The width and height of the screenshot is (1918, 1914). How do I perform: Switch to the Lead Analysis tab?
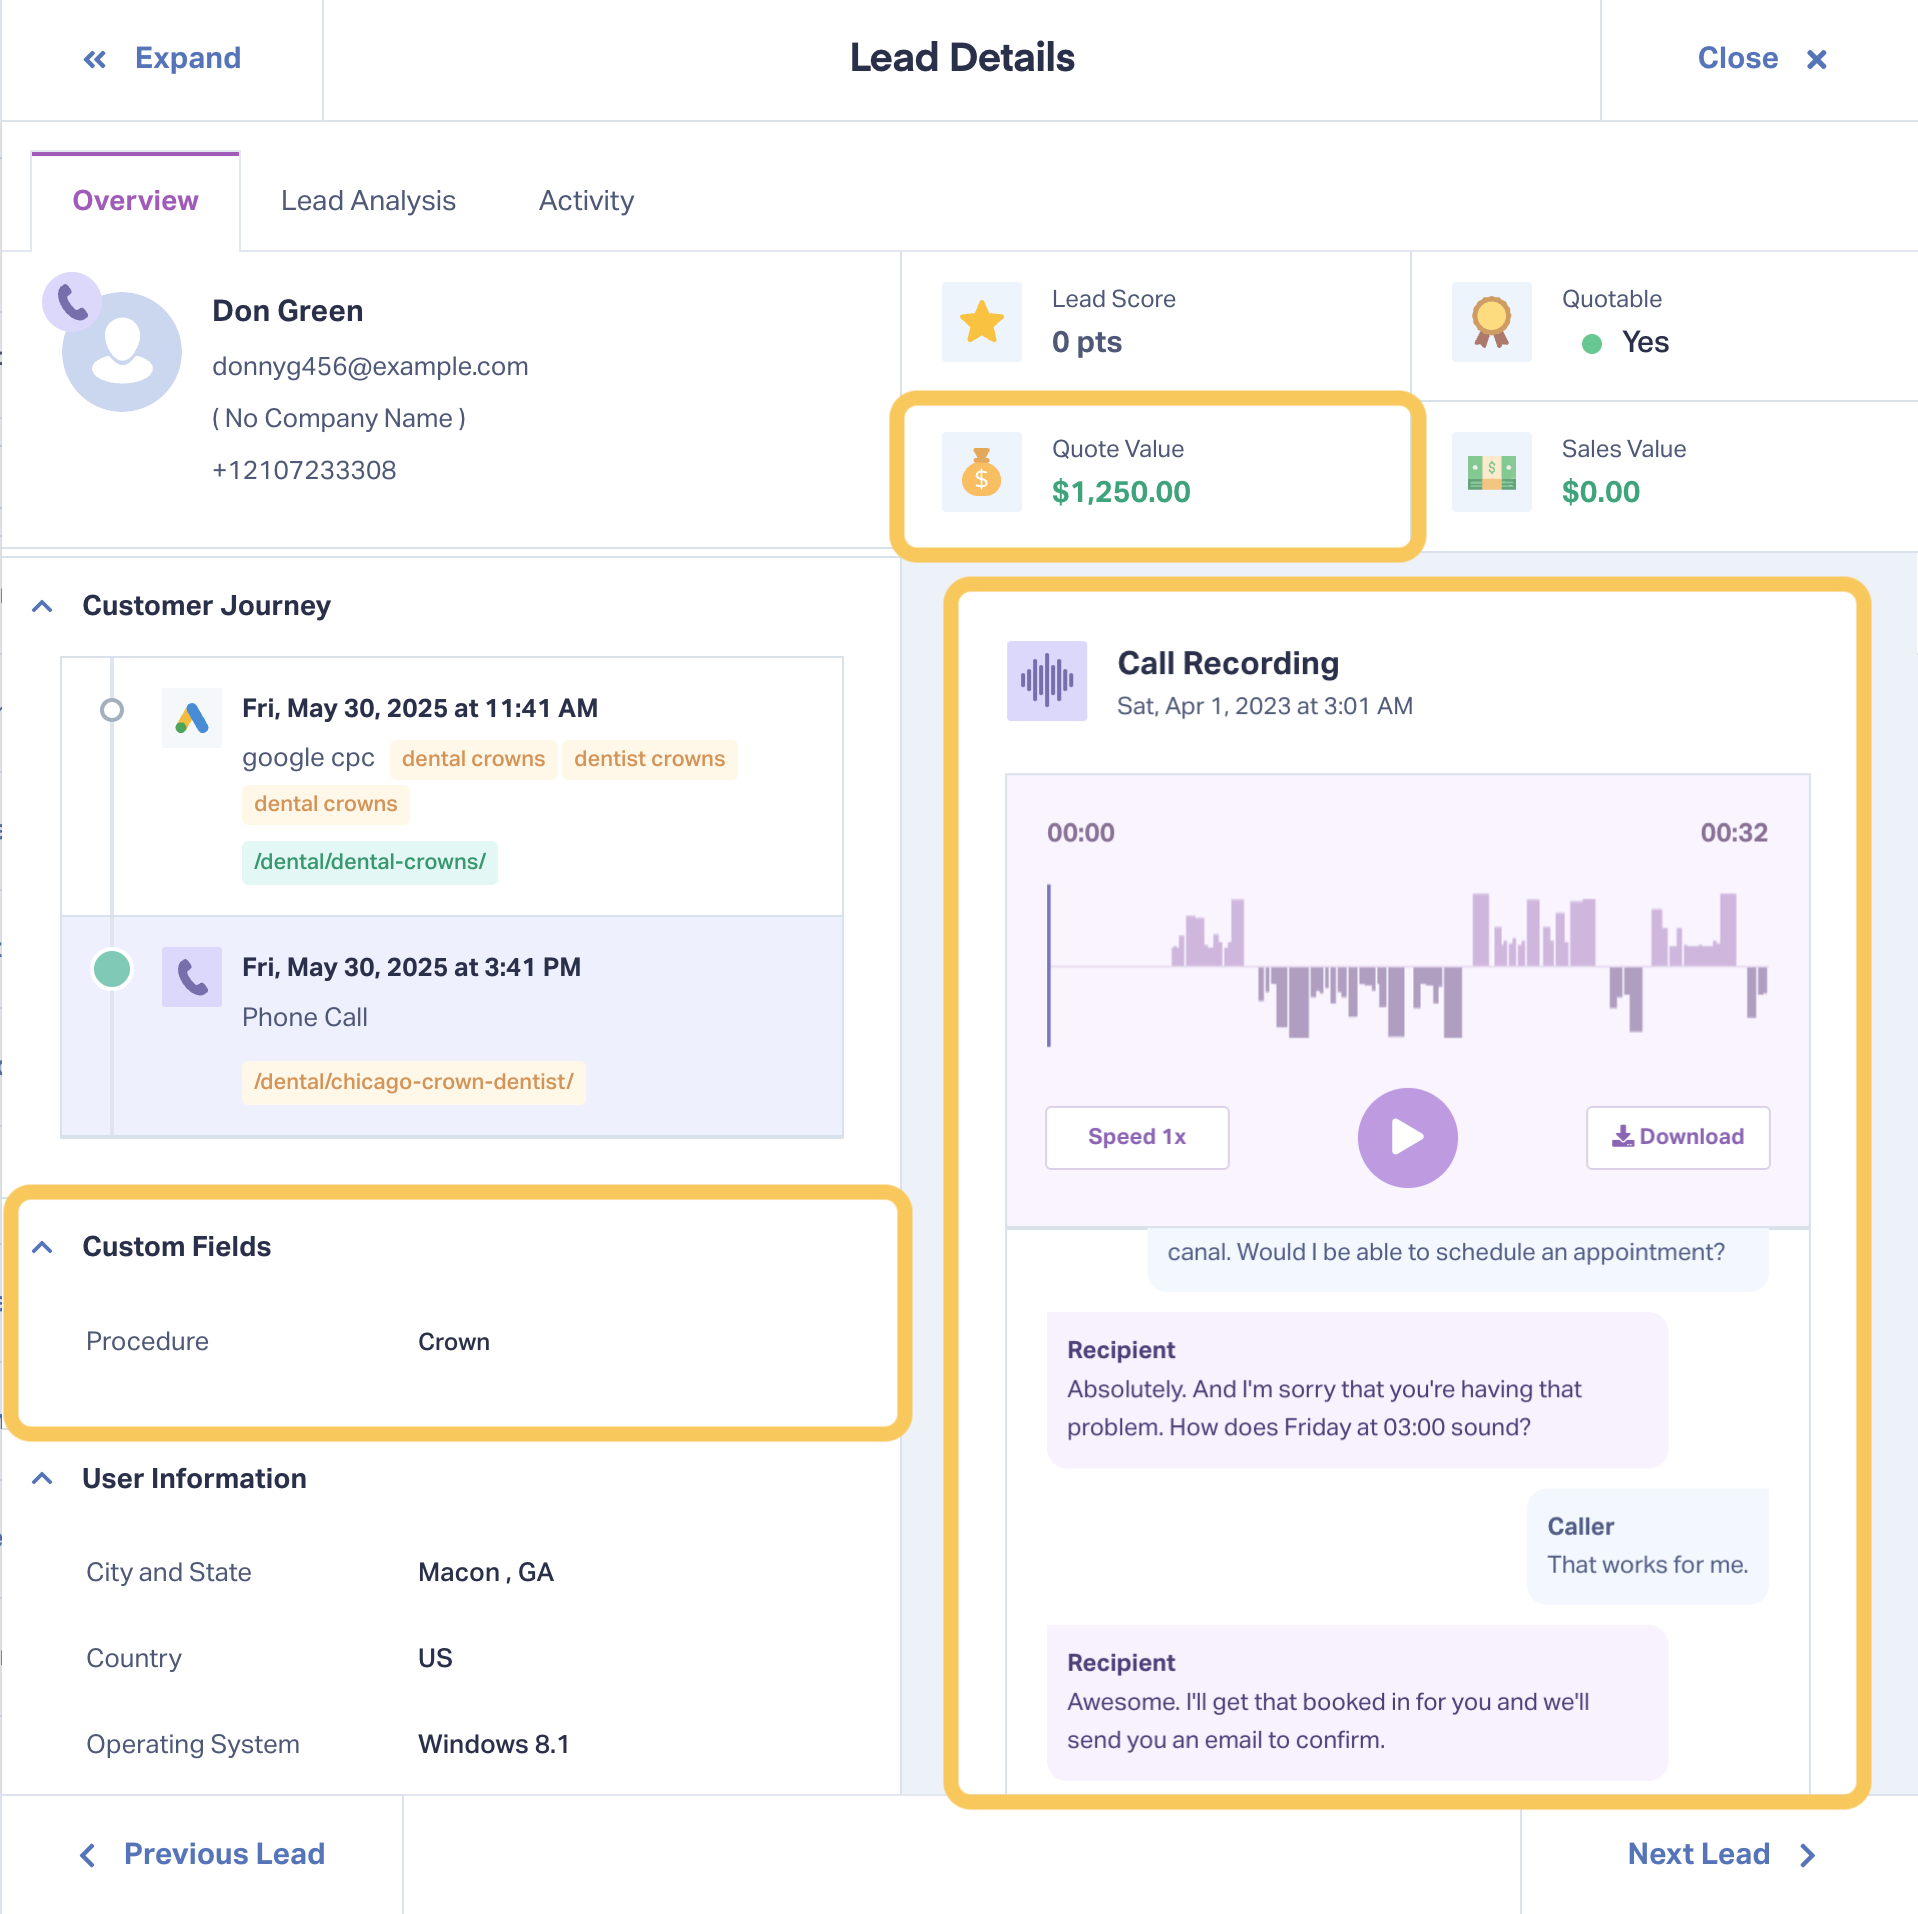point(368,201)
